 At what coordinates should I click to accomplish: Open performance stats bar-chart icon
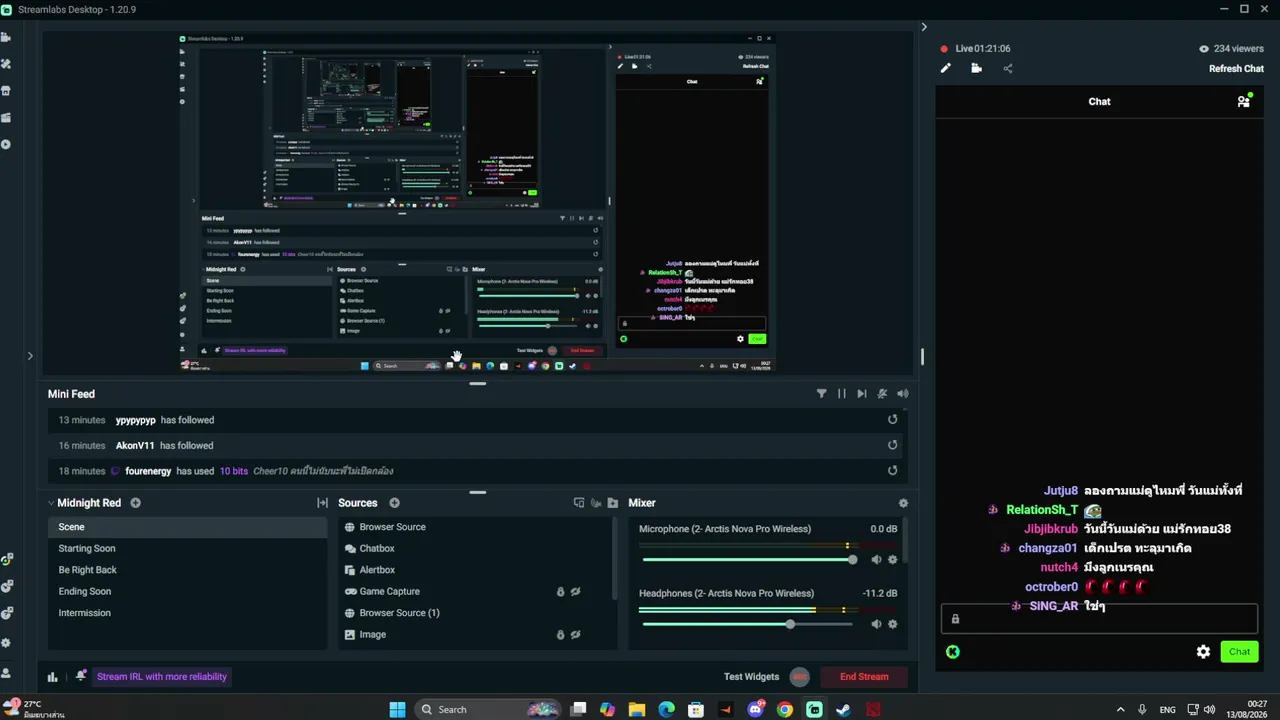(x=52, y=677)
